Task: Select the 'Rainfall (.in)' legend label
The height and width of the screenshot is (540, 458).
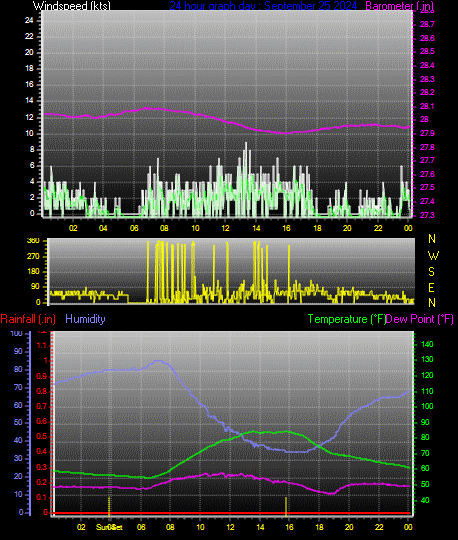Action: coord(28,319)
